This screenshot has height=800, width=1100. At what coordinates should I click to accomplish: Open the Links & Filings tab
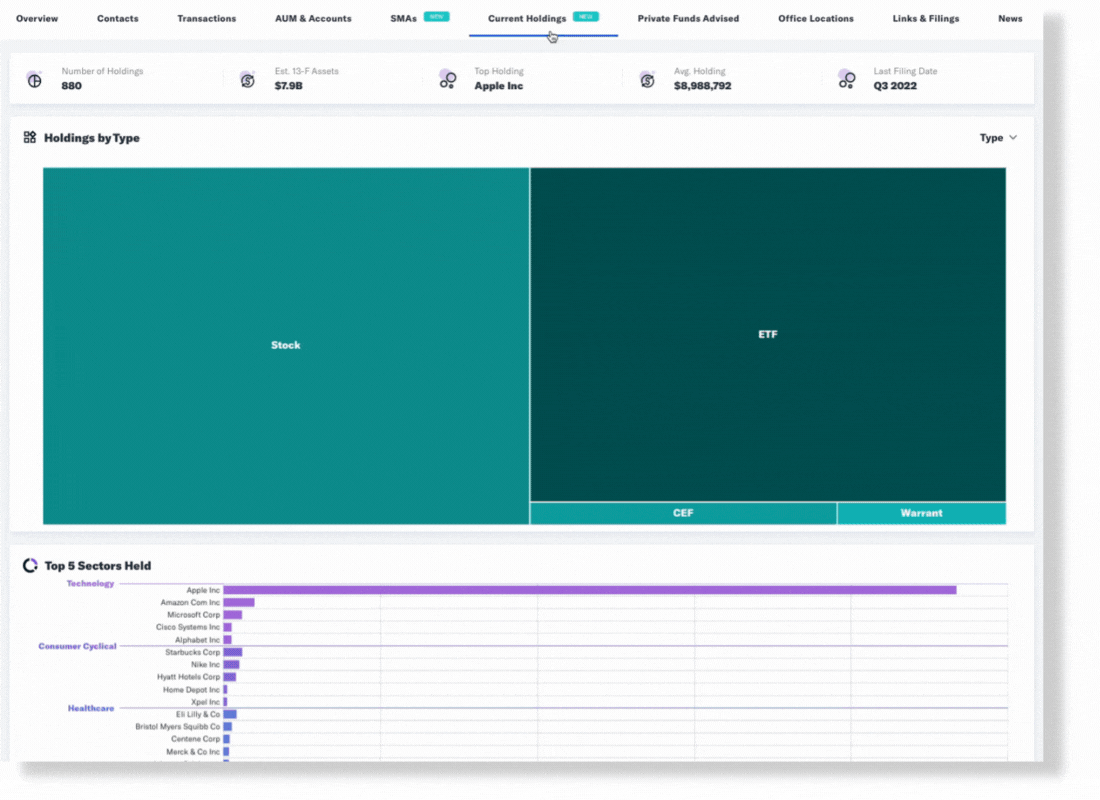tap(925, 19)
